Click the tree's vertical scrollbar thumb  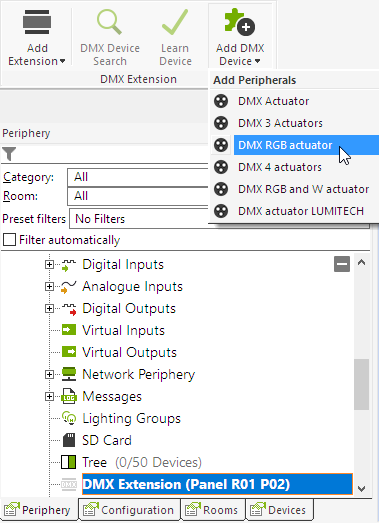361,384
